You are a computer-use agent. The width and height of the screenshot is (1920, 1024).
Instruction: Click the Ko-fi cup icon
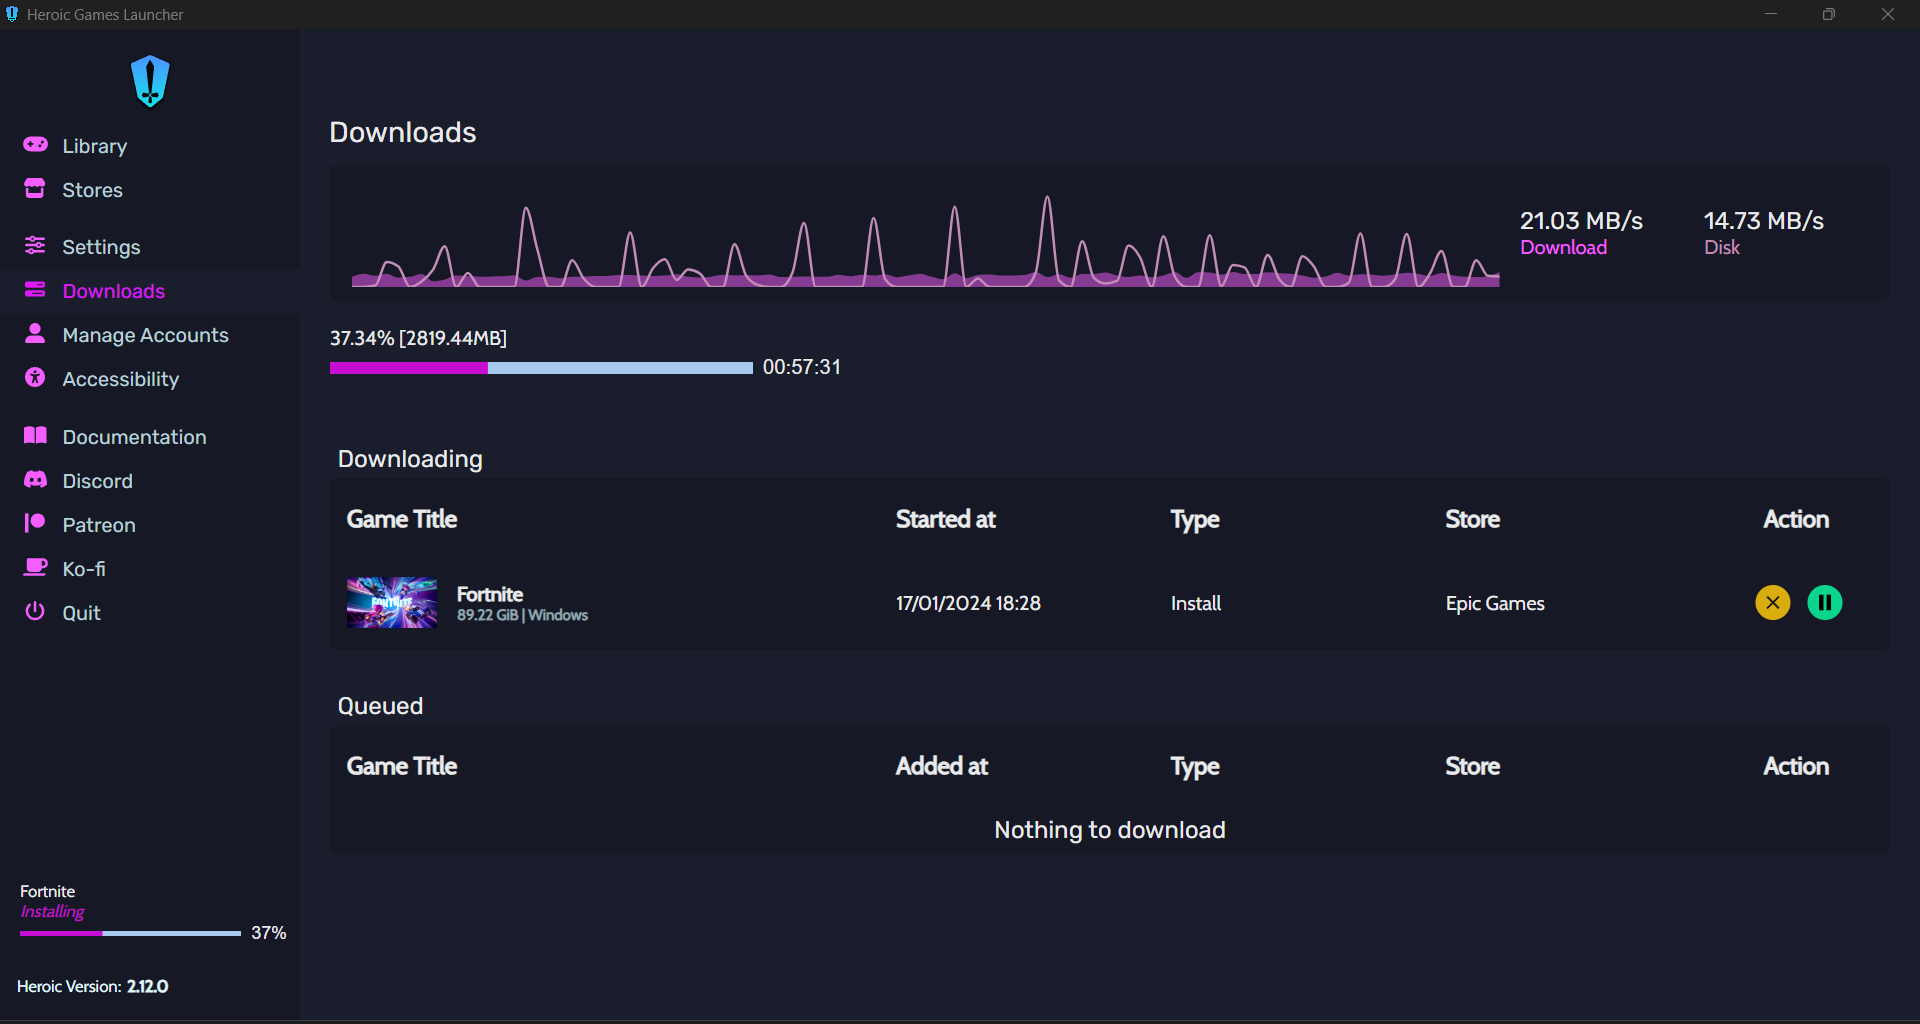click(35, 568)
